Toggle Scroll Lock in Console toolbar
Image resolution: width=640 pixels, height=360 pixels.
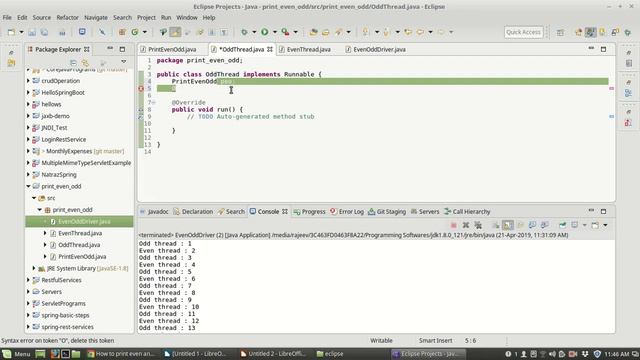click(x=507, y=225)
